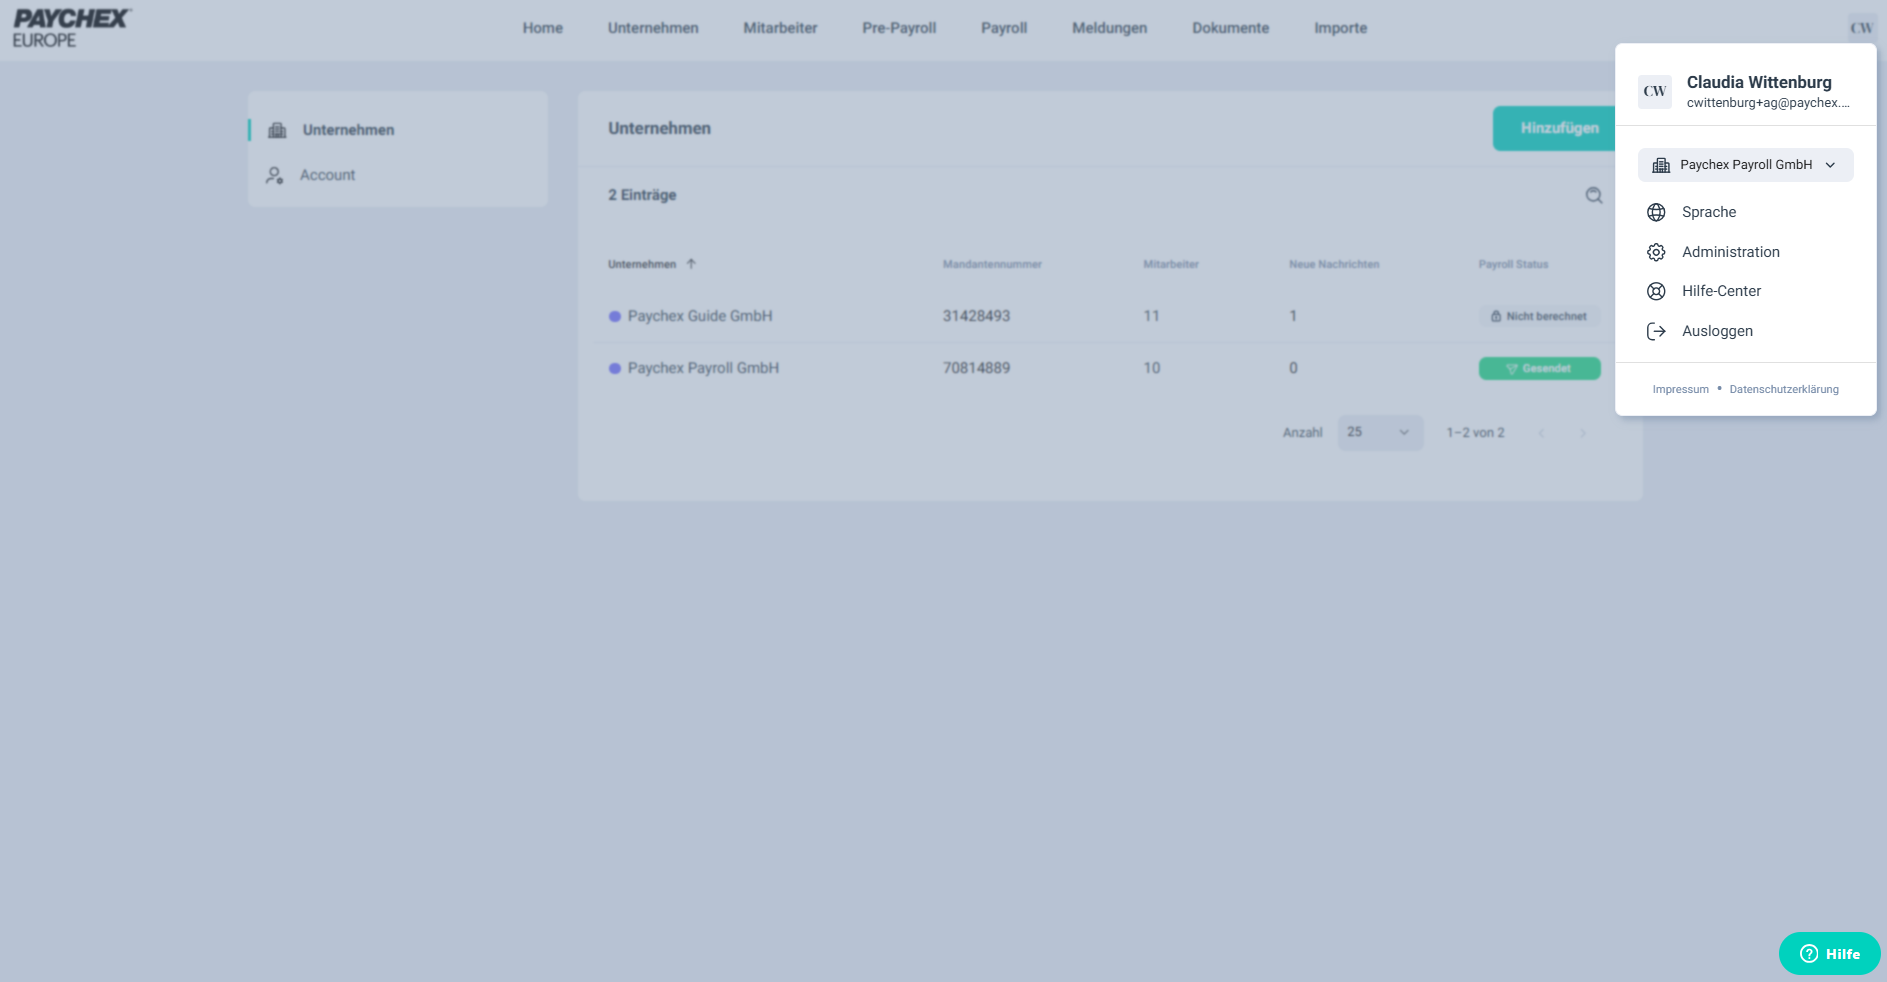Open the Anzahl rows-per-page dropdown
Image resolution: width=1887 pixels, height=982 pixels.
point(1379,432)
